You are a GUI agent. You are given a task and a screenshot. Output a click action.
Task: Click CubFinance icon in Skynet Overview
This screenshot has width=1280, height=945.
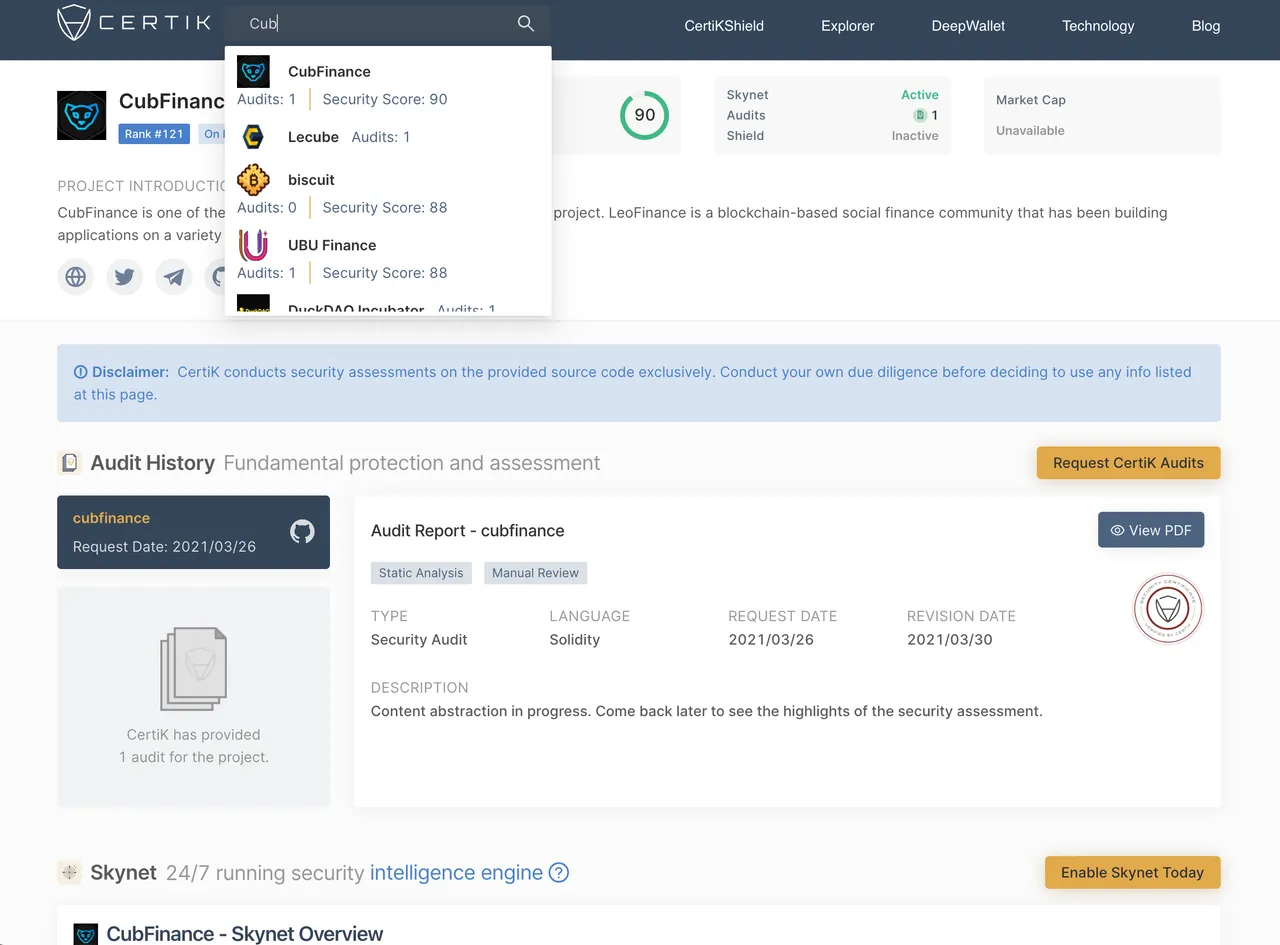(86, 934)
